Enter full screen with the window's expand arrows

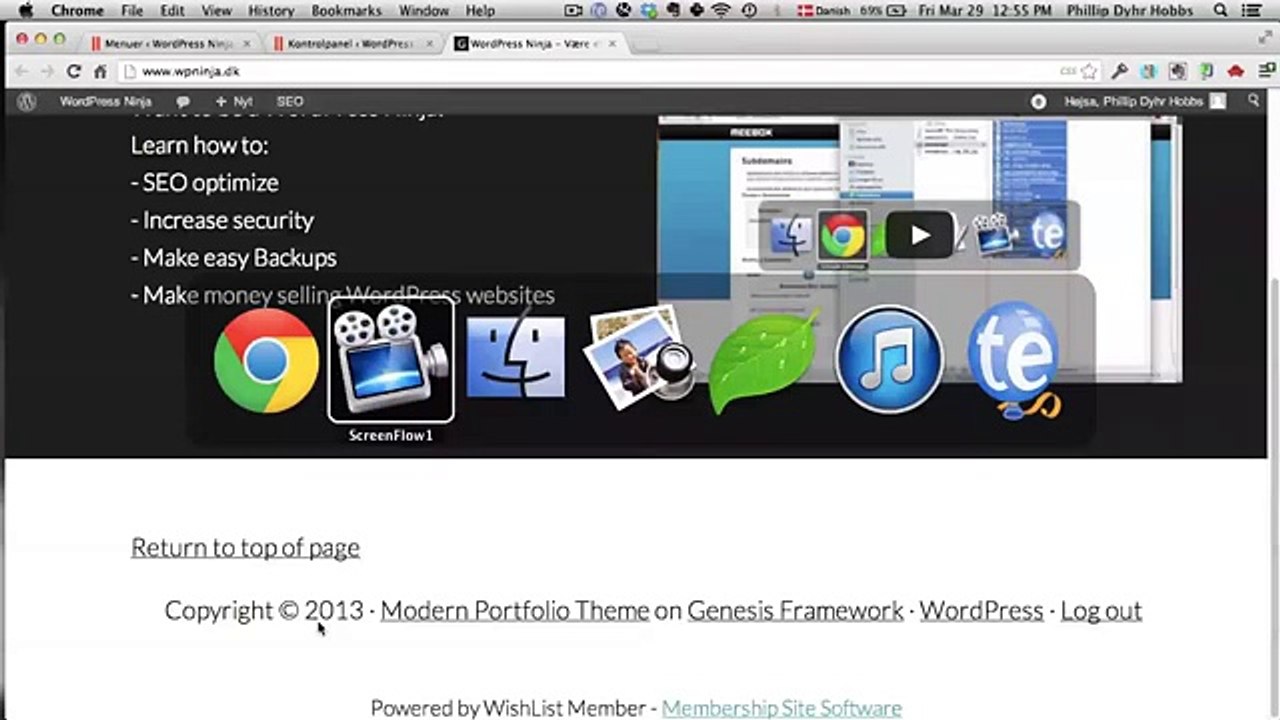tap(1263, 37)
